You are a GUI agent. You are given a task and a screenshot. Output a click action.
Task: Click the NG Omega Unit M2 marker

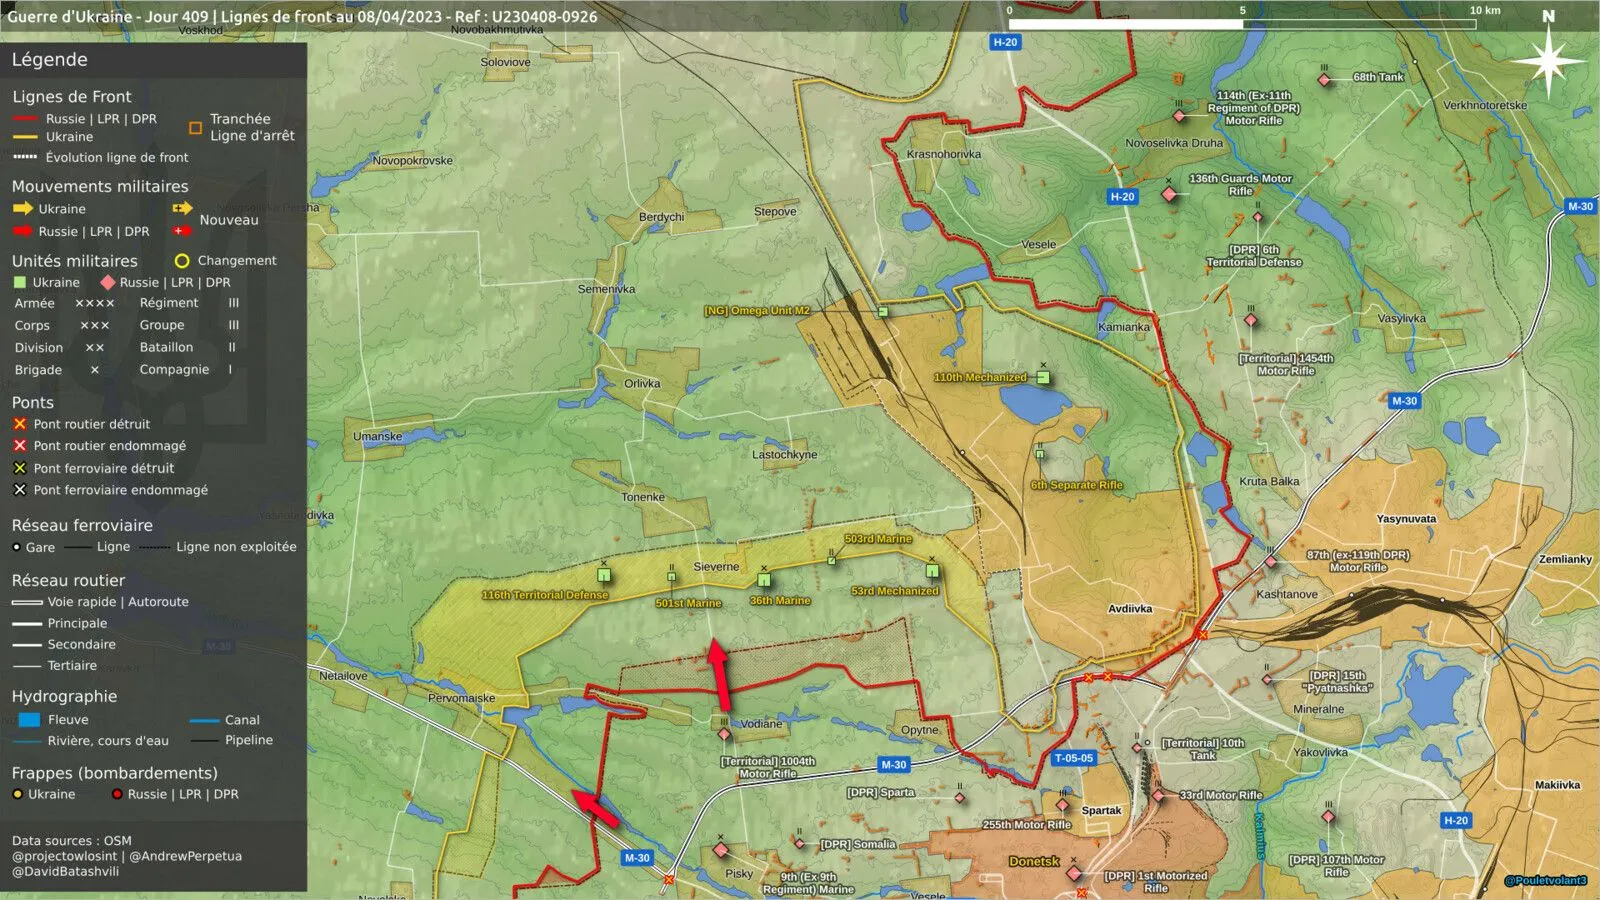[883, 312]
